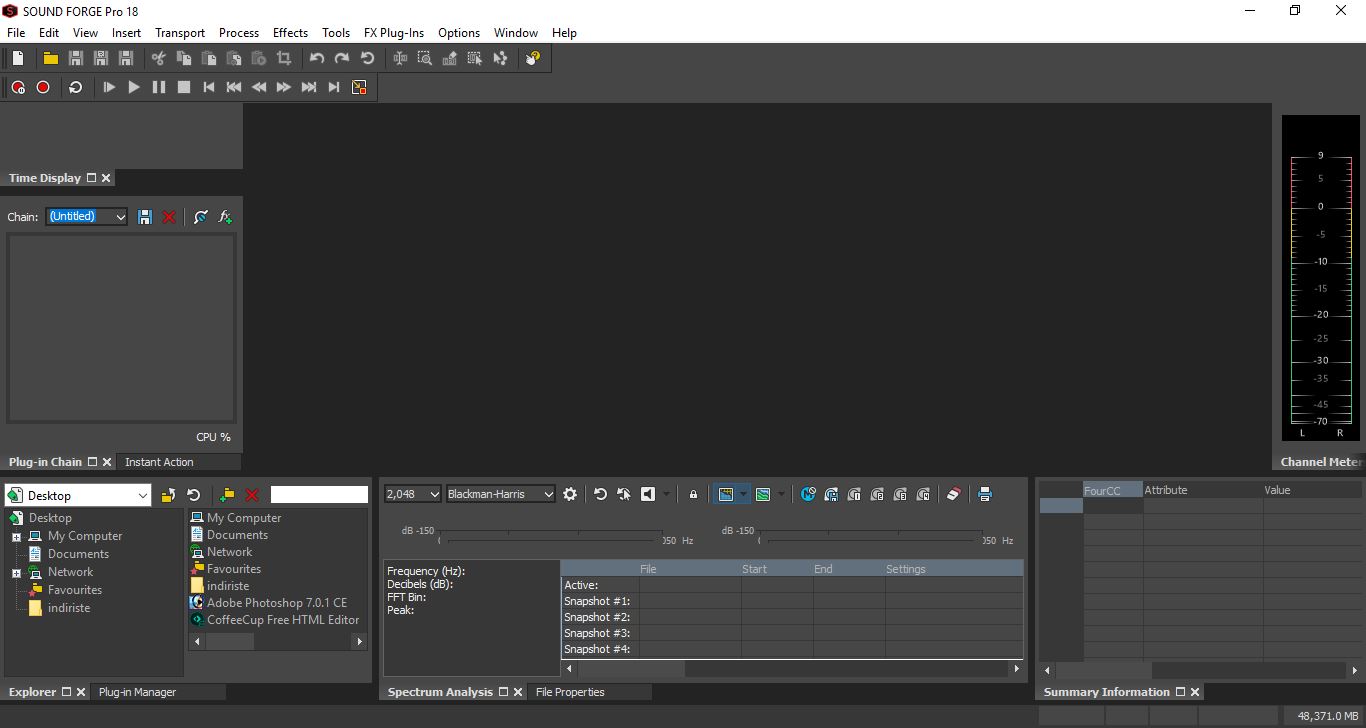Viewport: 1366px width, 728px height.
Task: Undo the last action in main toolbar
Action: pos(317,58)
